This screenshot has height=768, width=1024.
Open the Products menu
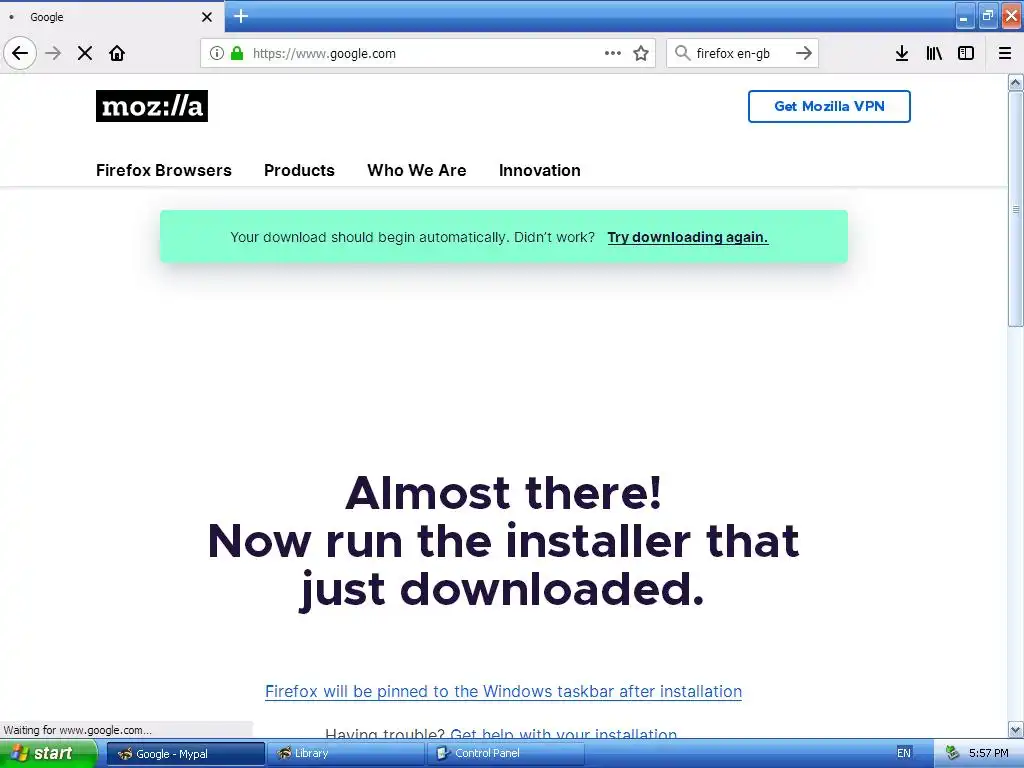(x=299, y=170)
